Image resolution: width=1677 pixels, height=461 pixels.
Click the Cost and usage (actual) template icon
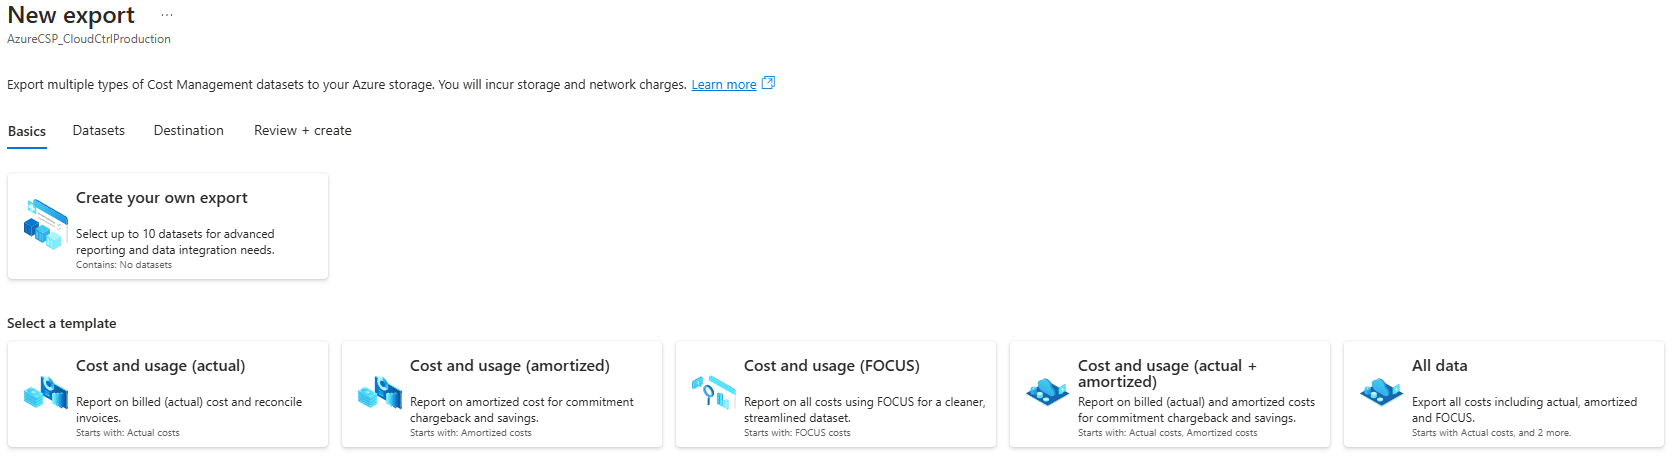pos(45,392)
